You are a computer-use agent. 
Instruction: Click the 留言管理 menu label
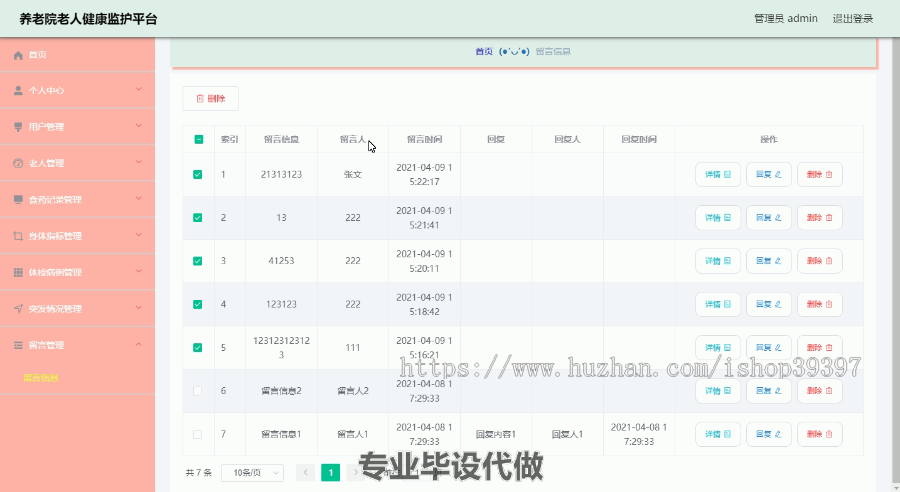(46, 345)
